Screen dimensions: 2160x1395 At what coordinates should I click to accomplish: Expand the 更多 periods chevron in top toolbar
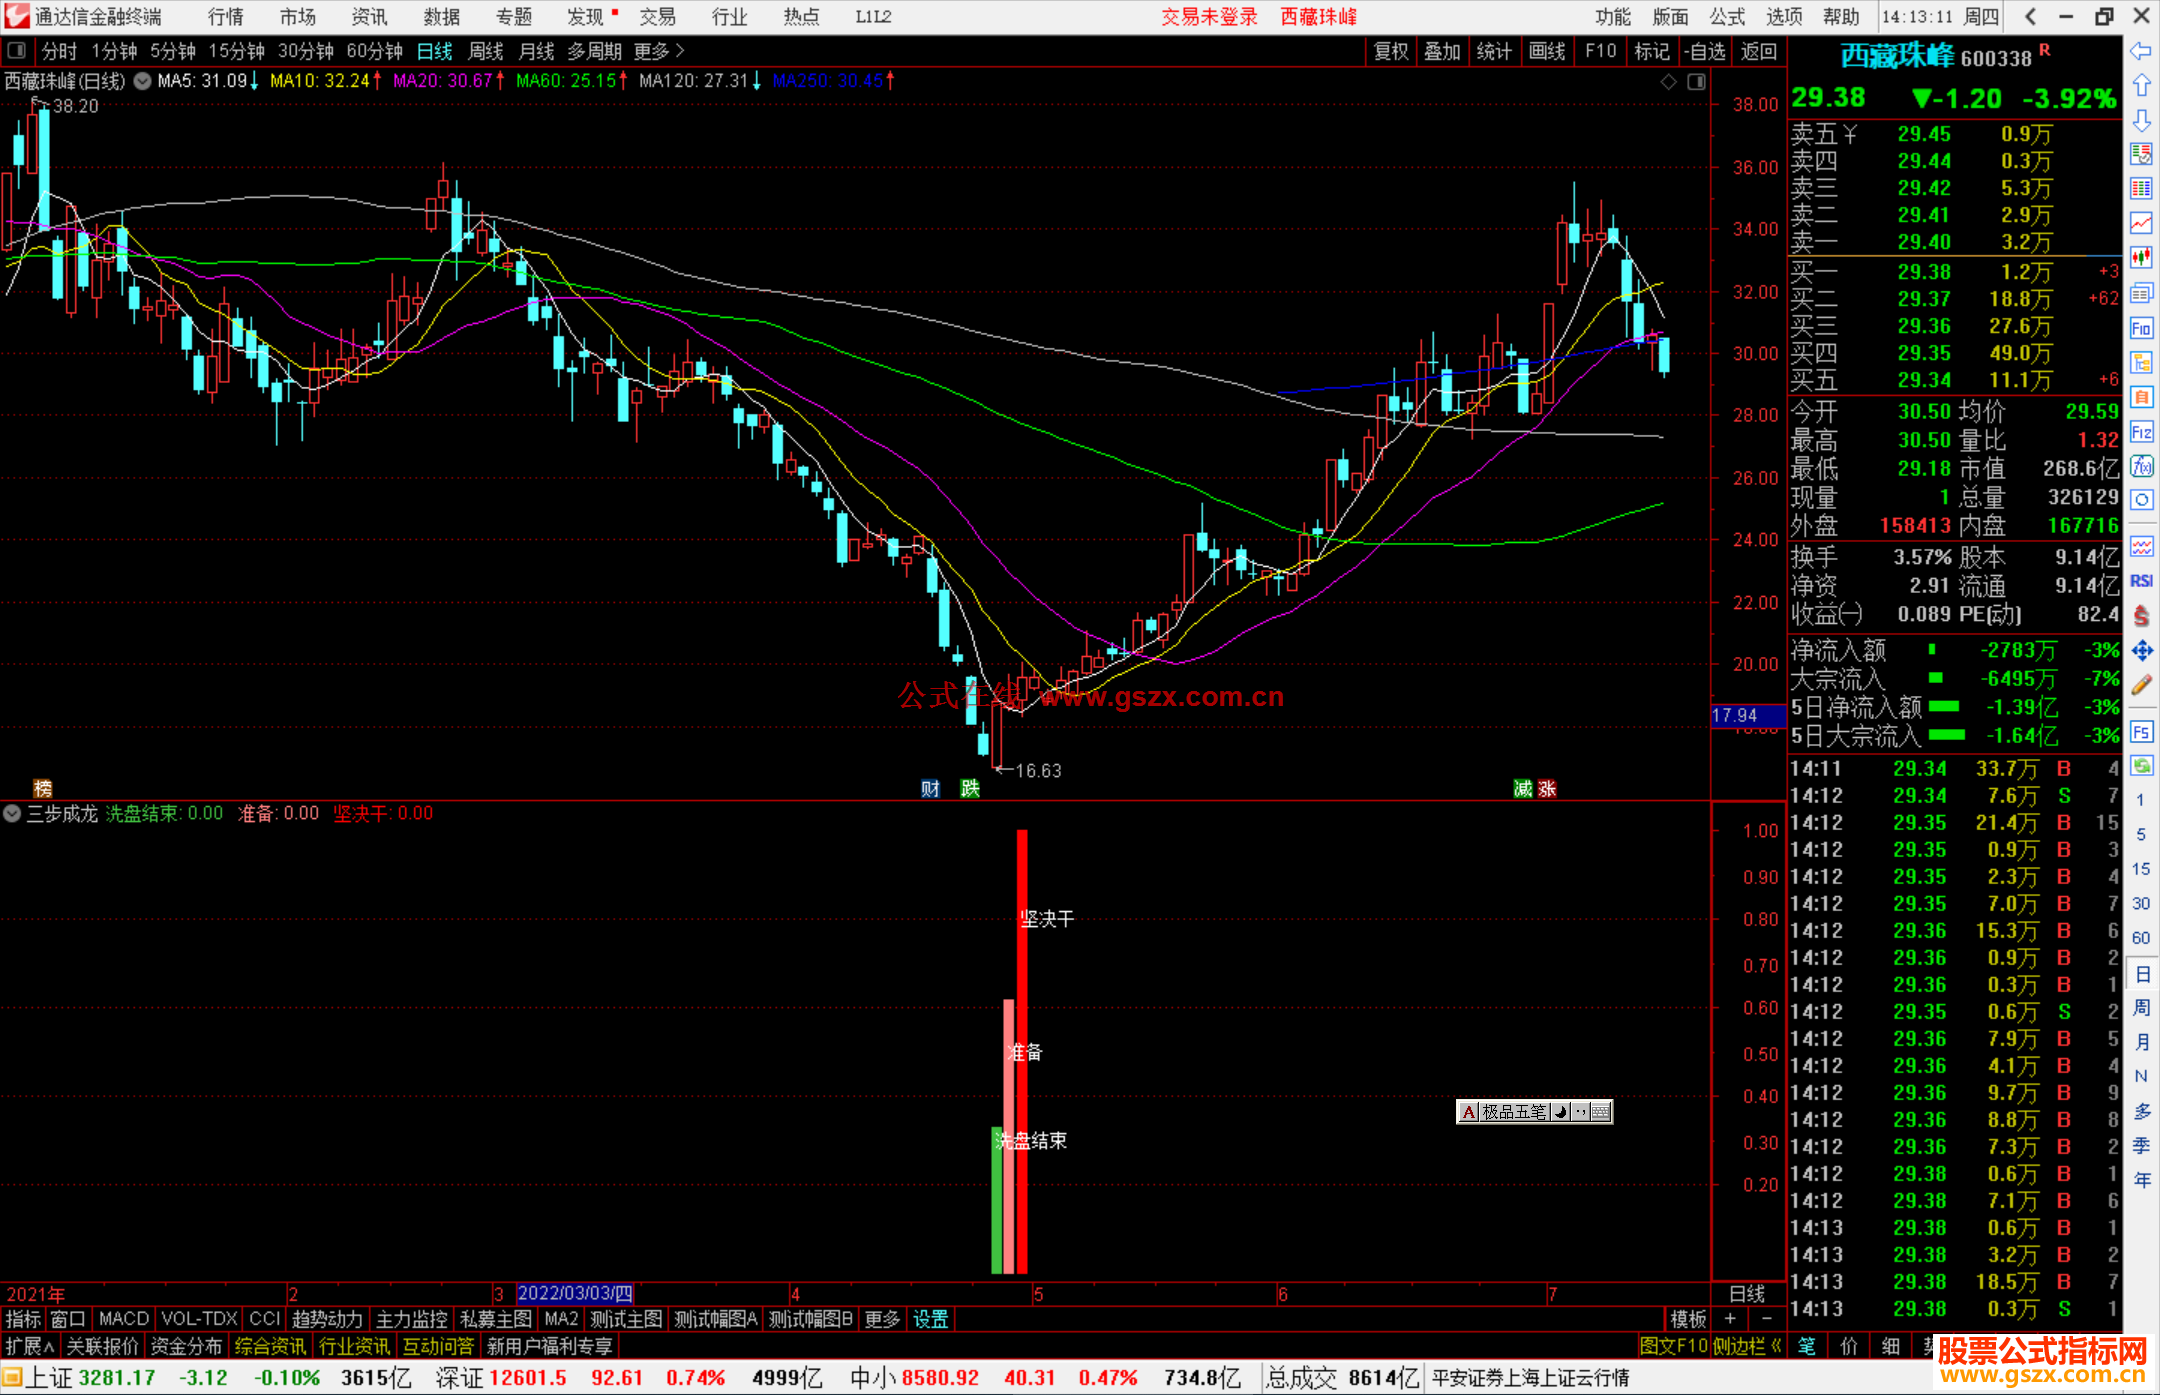(x=680, y=51)
